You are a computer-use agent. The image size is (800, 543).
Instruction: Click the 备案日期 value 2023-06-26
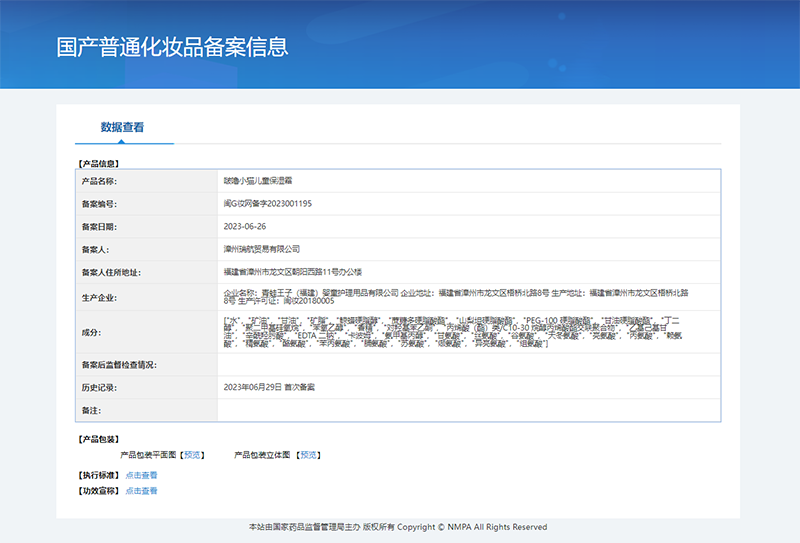[245, 226]
